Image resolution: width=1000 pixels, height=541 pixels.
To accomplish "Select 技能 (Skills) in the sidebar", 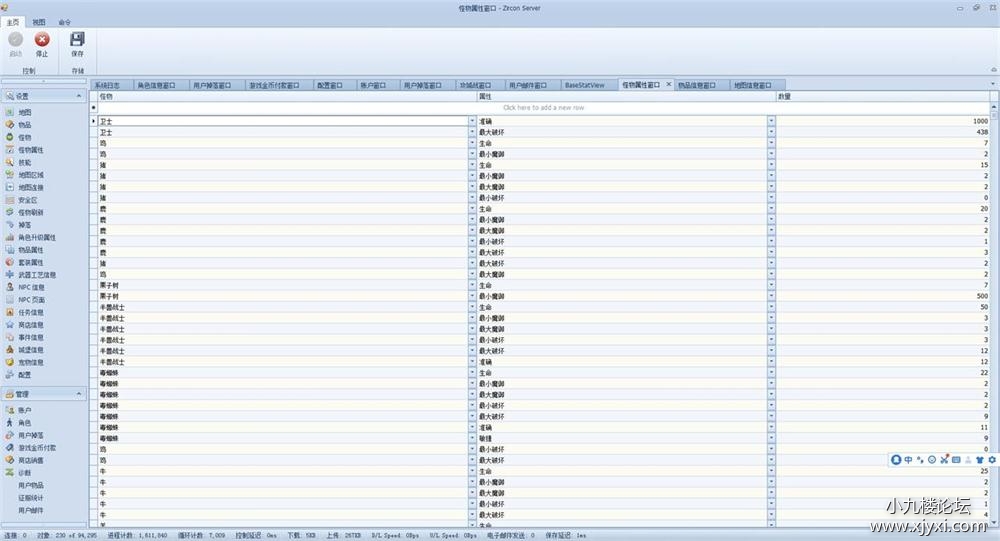I will pos(24,162).
